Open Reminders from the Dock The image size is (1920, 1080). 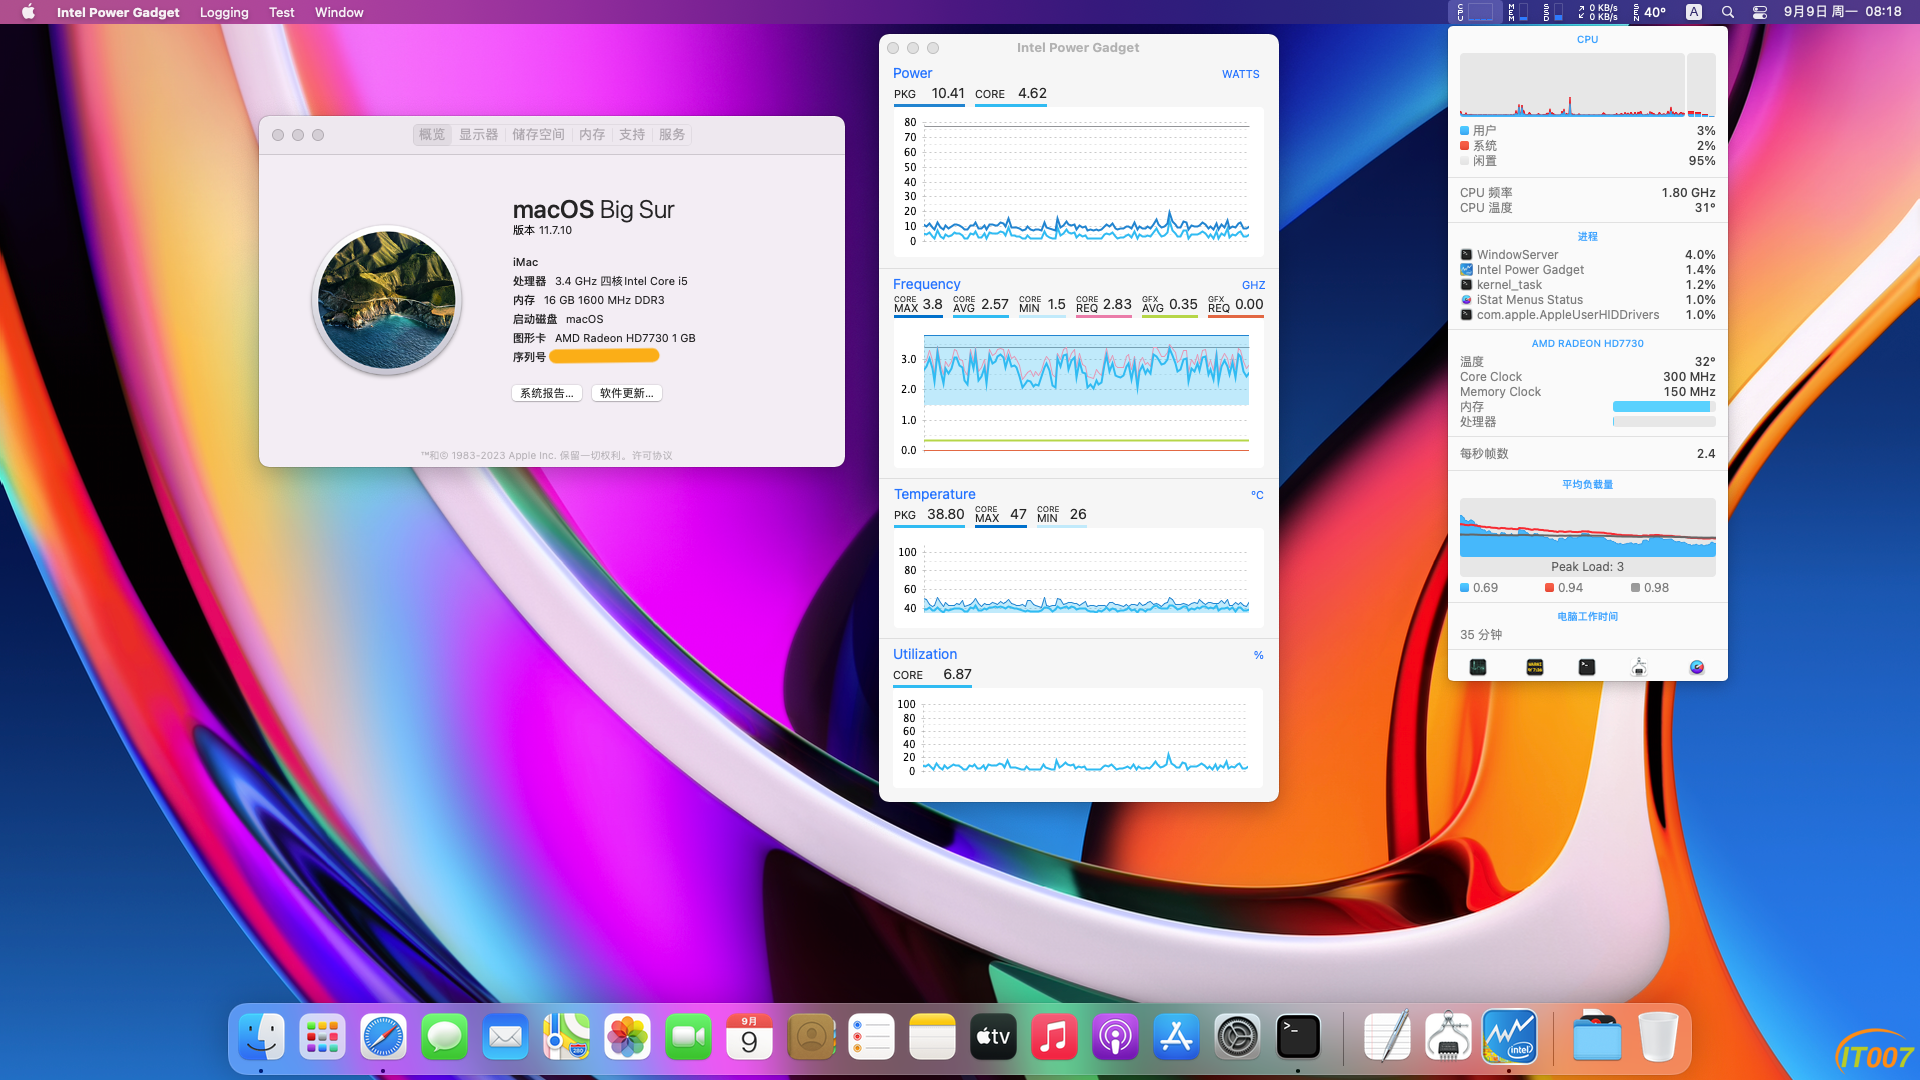(871, 1037)
